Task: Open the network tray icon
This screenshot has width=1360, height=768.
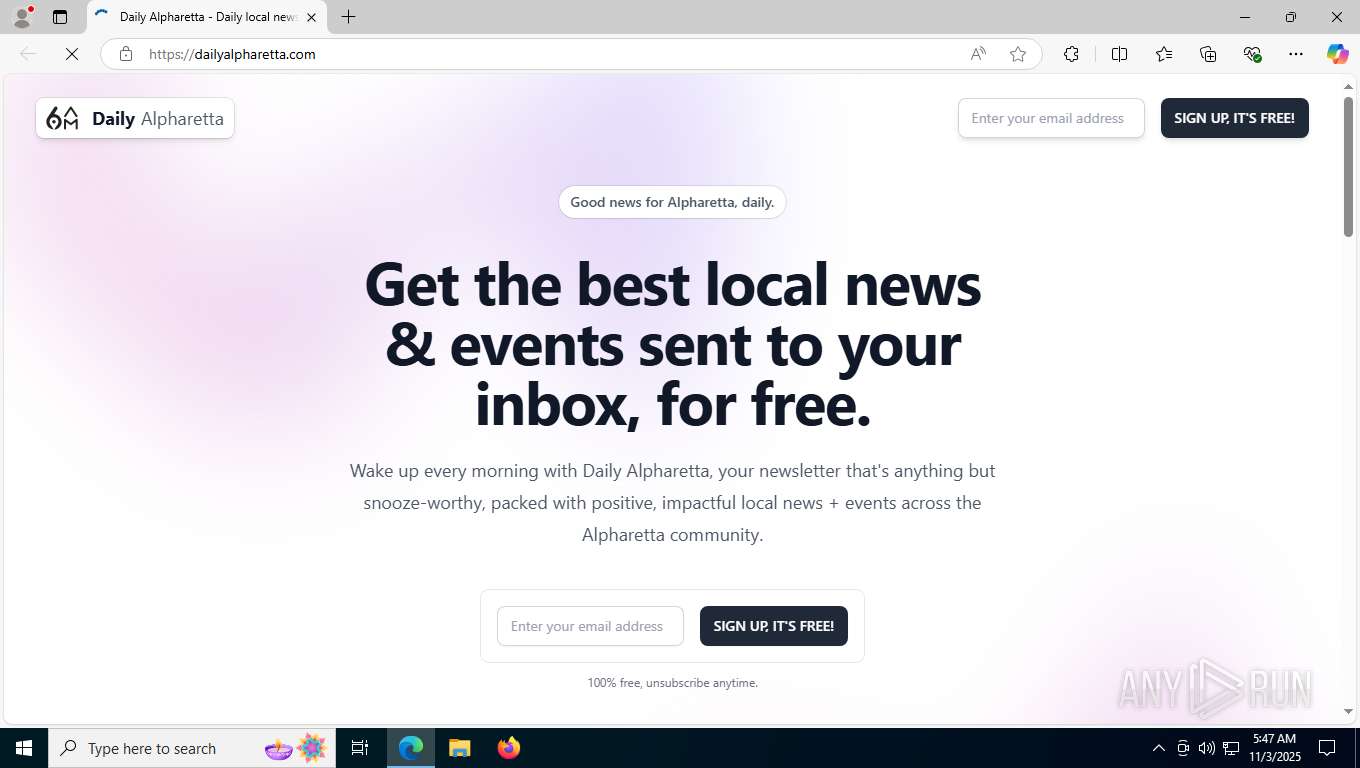Action: click(x=1231, y=748)
